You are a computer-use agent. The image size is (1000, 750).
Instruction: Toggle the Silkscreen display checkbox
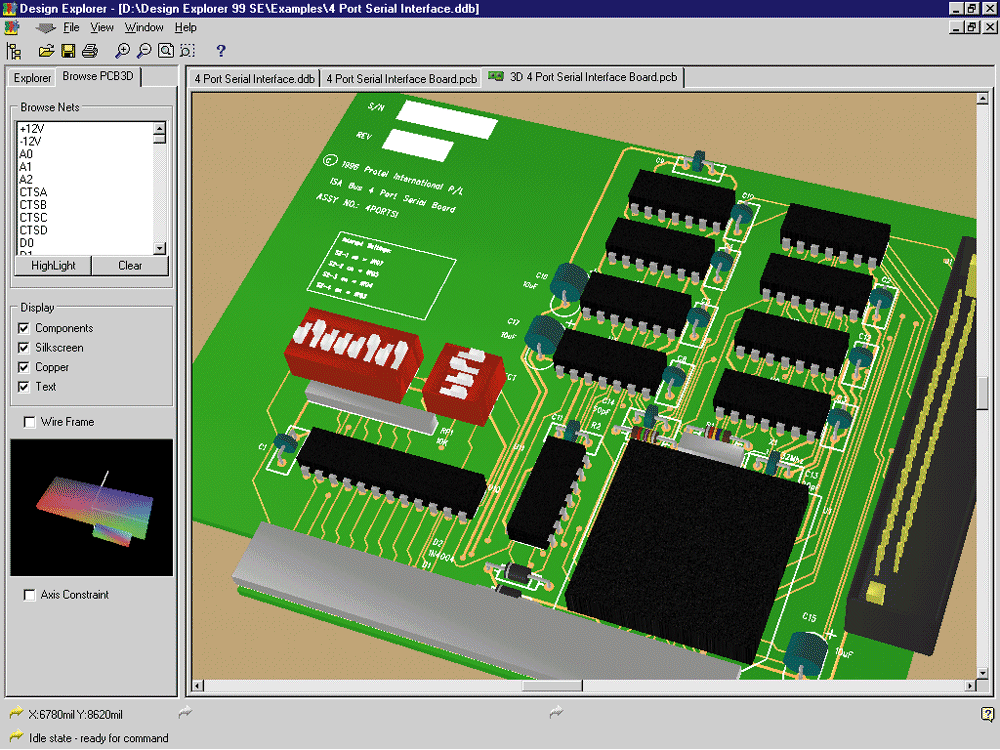[24, 348]
